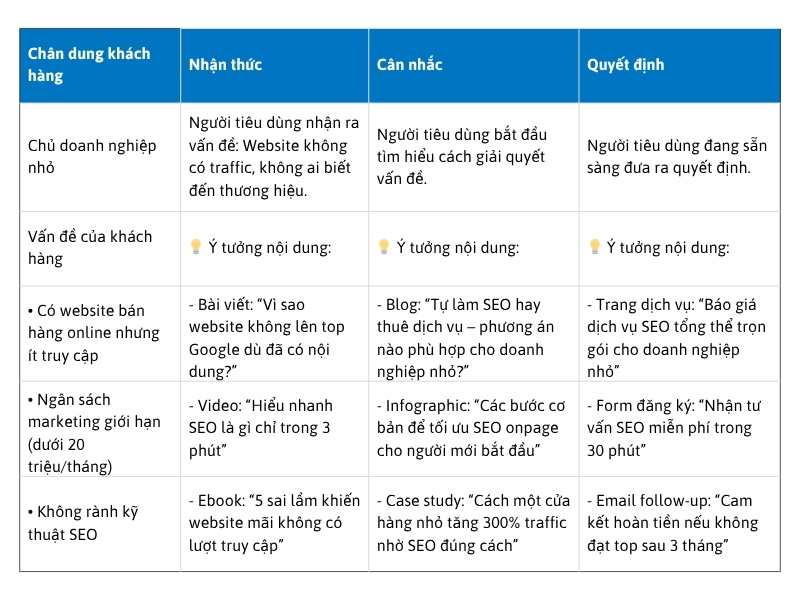Select the "Hiểu nhanh SEO là gì" video cell
Image resolution: width=800 pixels, height=600 pixels.
tap(274, 428)
